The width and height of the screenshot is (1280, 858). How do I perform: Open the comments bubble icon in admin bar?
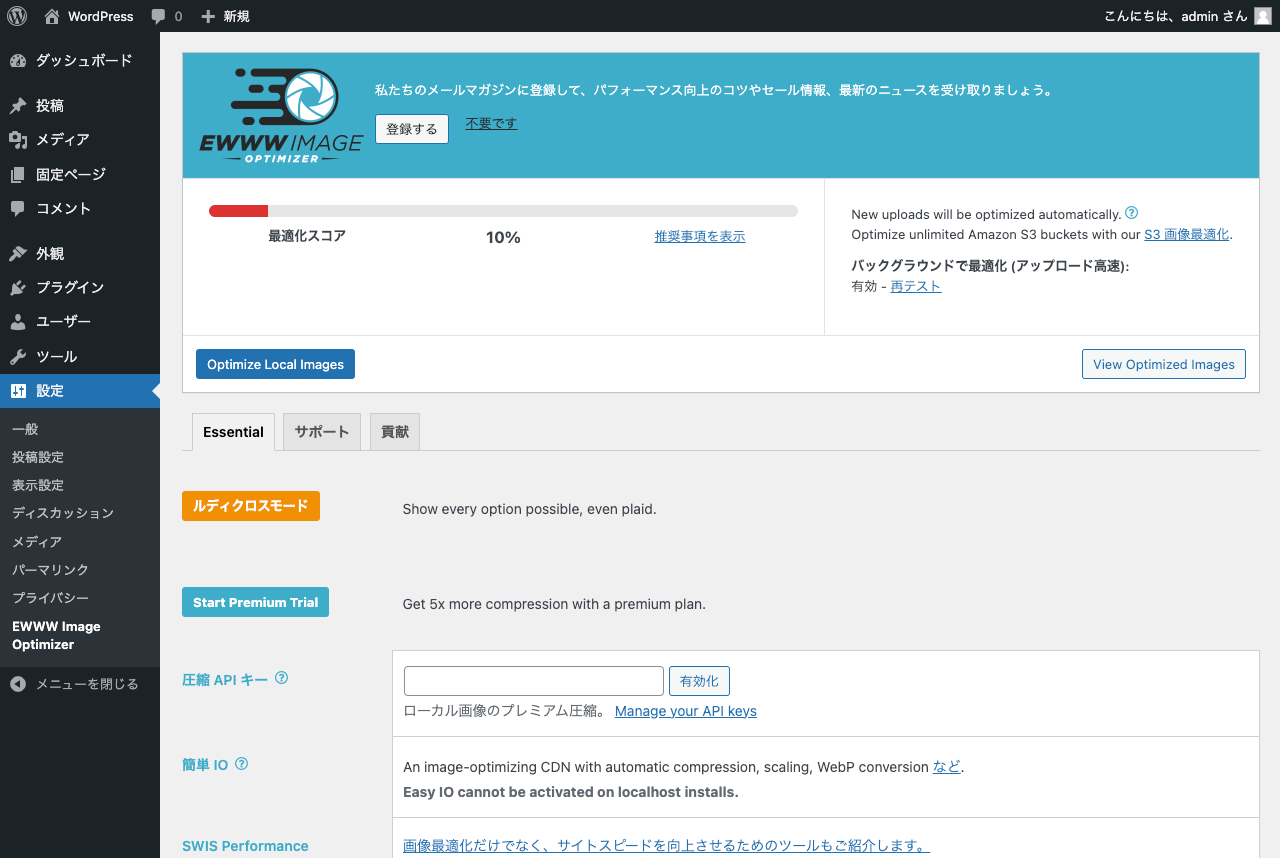pos(158,16)
